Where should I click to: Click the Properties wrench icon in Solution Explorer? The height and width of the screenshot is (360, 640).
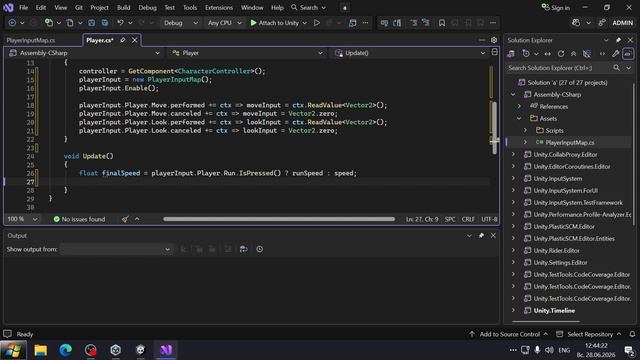pyautogui.click(x=616, y=54)
